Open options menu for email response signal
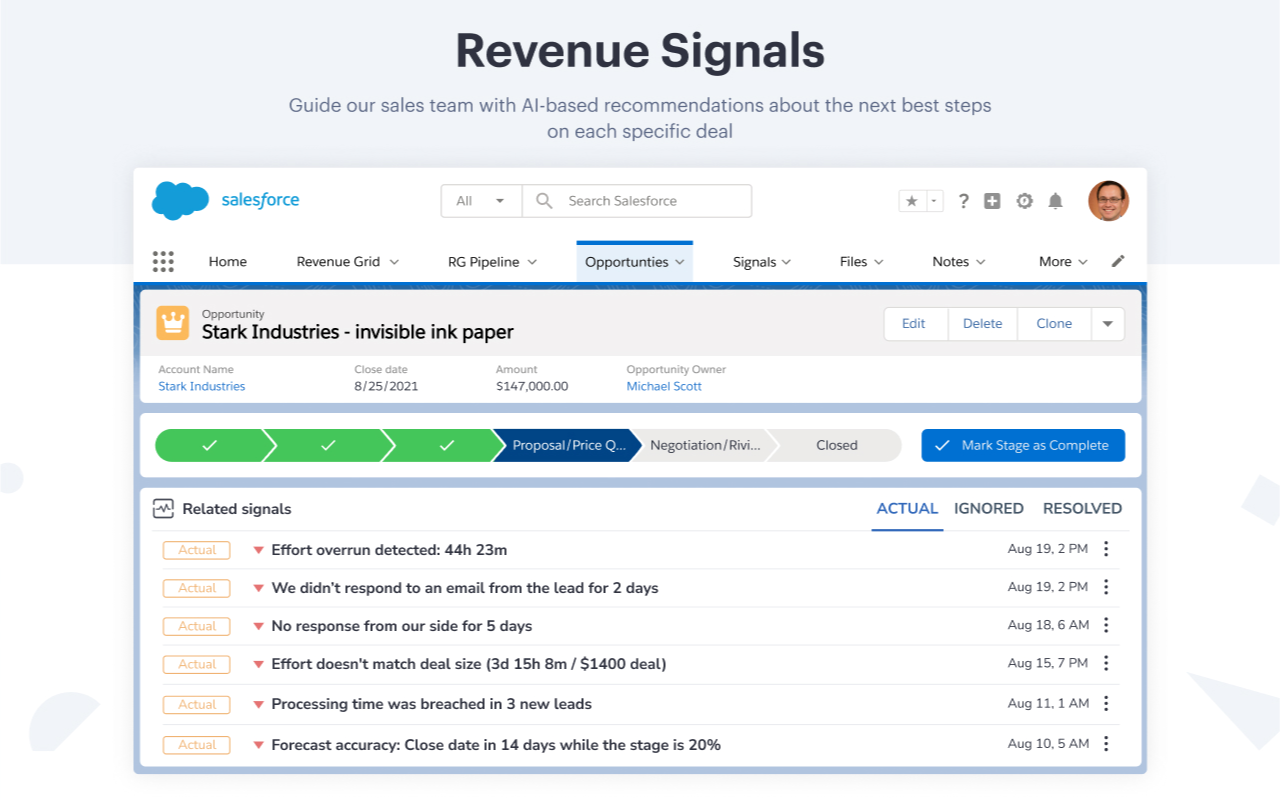The height and width of the screenshot is (800, 1280). point(1106,587)
